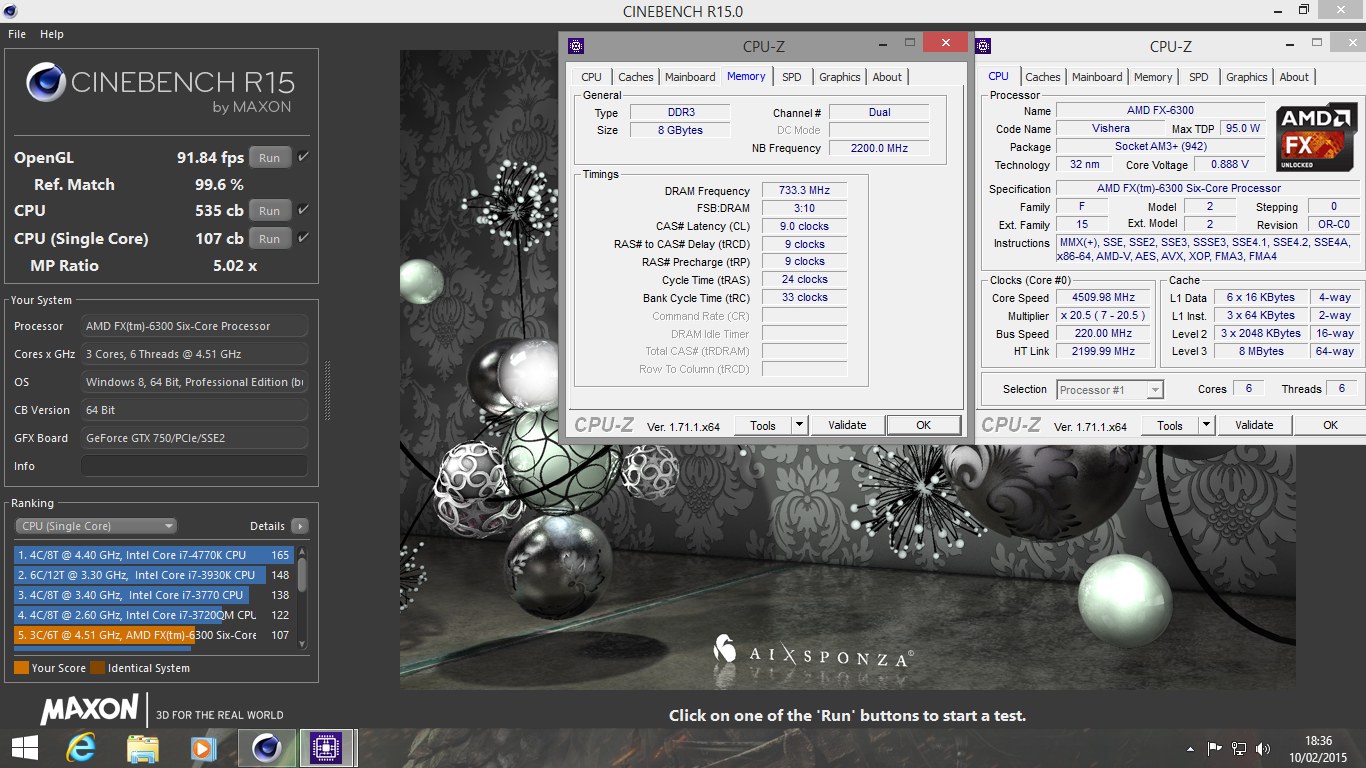Open File Explorer taskbar icon

(x=142, y=748)
